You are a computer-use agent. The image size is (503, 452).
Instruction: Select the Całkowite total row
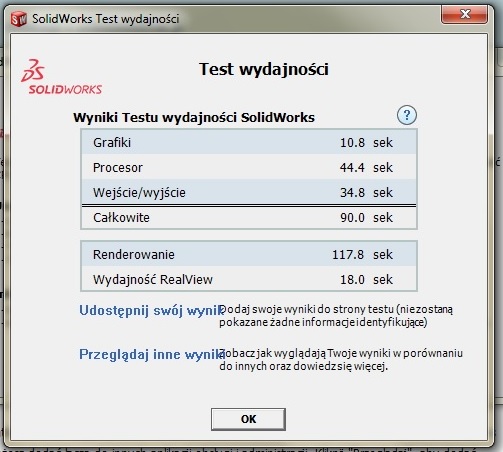(249, 217)
